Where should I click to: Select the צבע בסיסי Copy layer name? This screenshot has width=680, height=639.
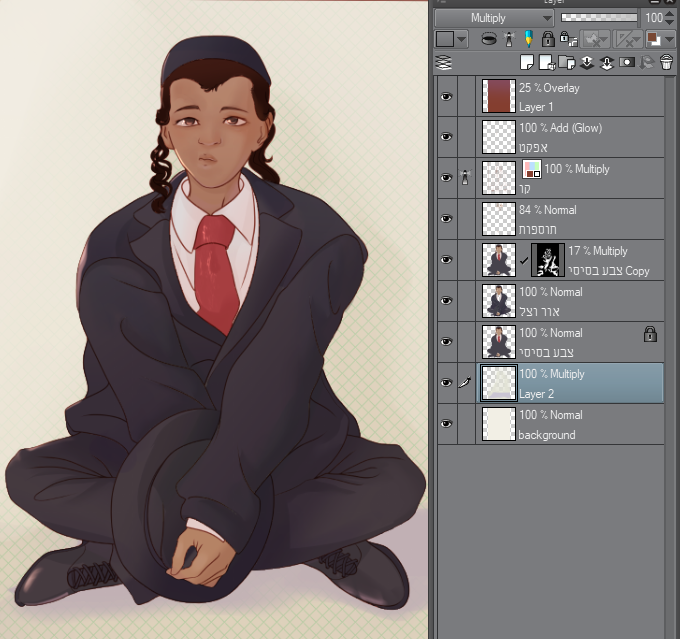pyautogui.click(x=608, y=271)
